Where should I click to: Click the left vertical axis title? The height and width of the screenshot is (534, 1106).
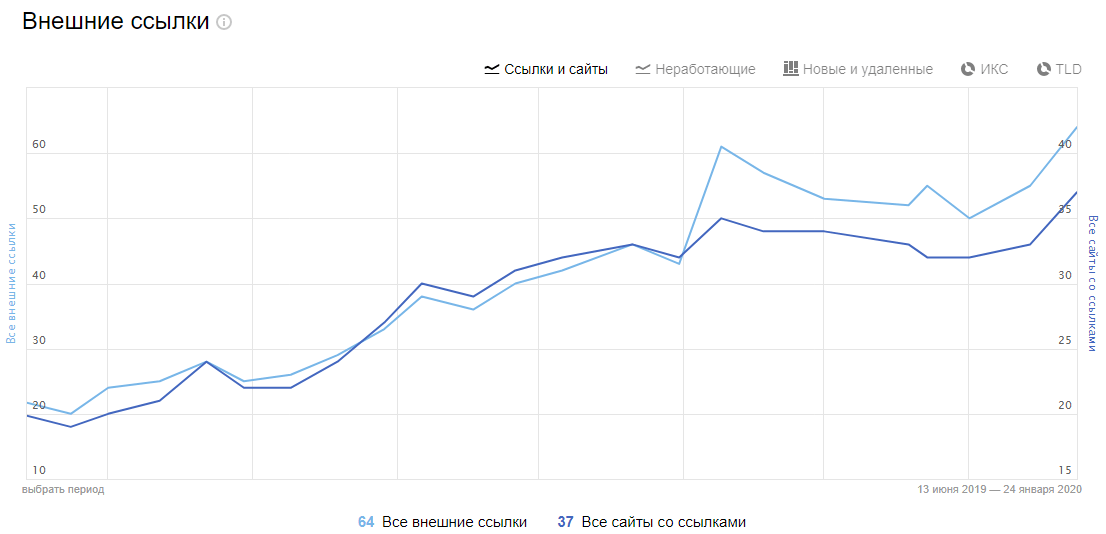click(x=12, y=283)
